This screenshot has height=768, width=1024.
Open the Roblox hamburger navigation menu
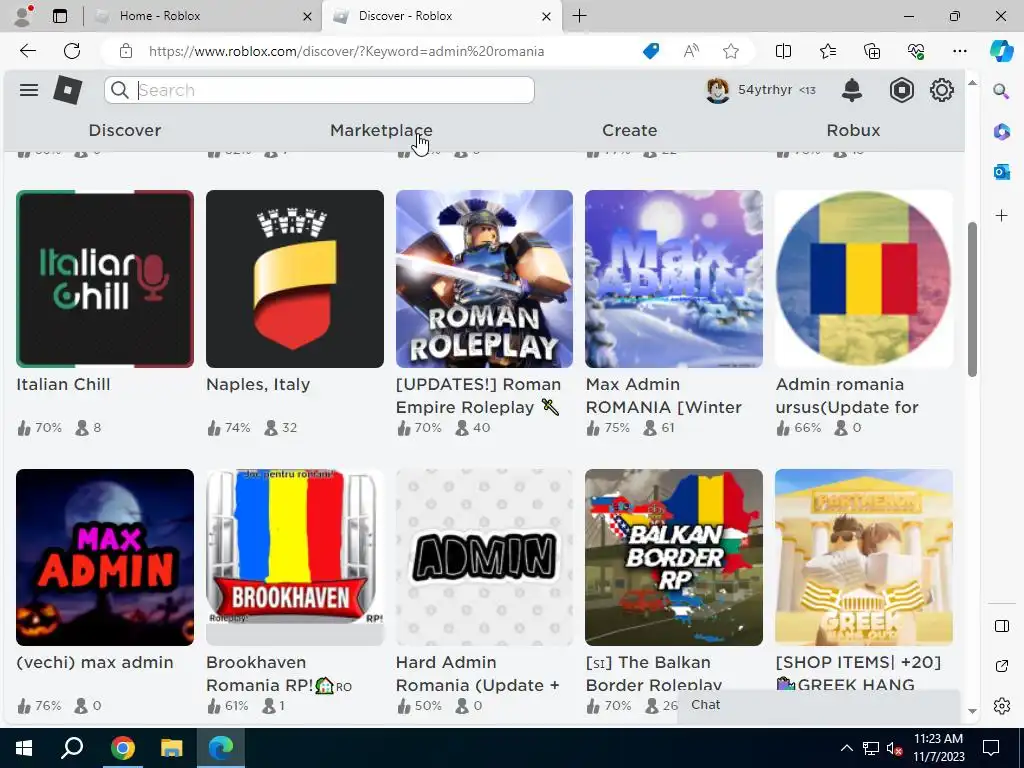(29, 90)
